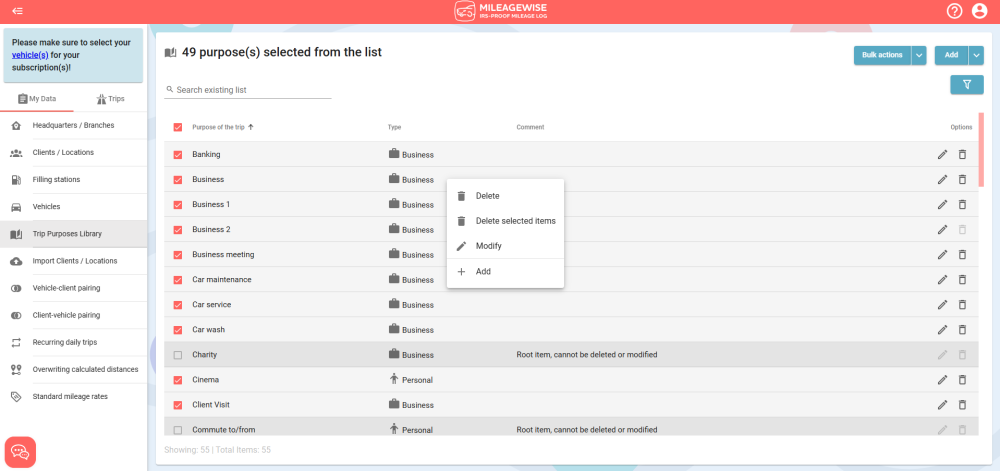Switch to the Trips tab

click(x=110, y=99)
